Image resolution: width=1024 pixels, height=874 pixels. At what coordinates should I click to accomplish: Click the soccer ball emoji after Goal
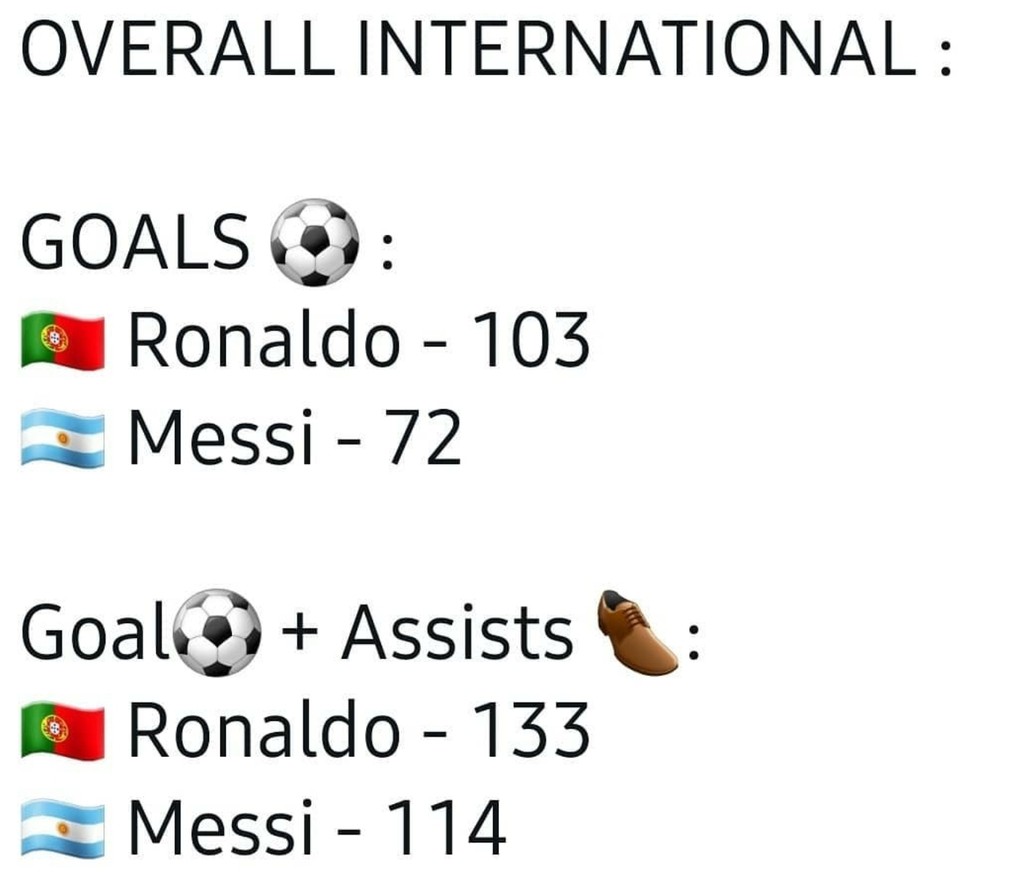coord(217,632)
